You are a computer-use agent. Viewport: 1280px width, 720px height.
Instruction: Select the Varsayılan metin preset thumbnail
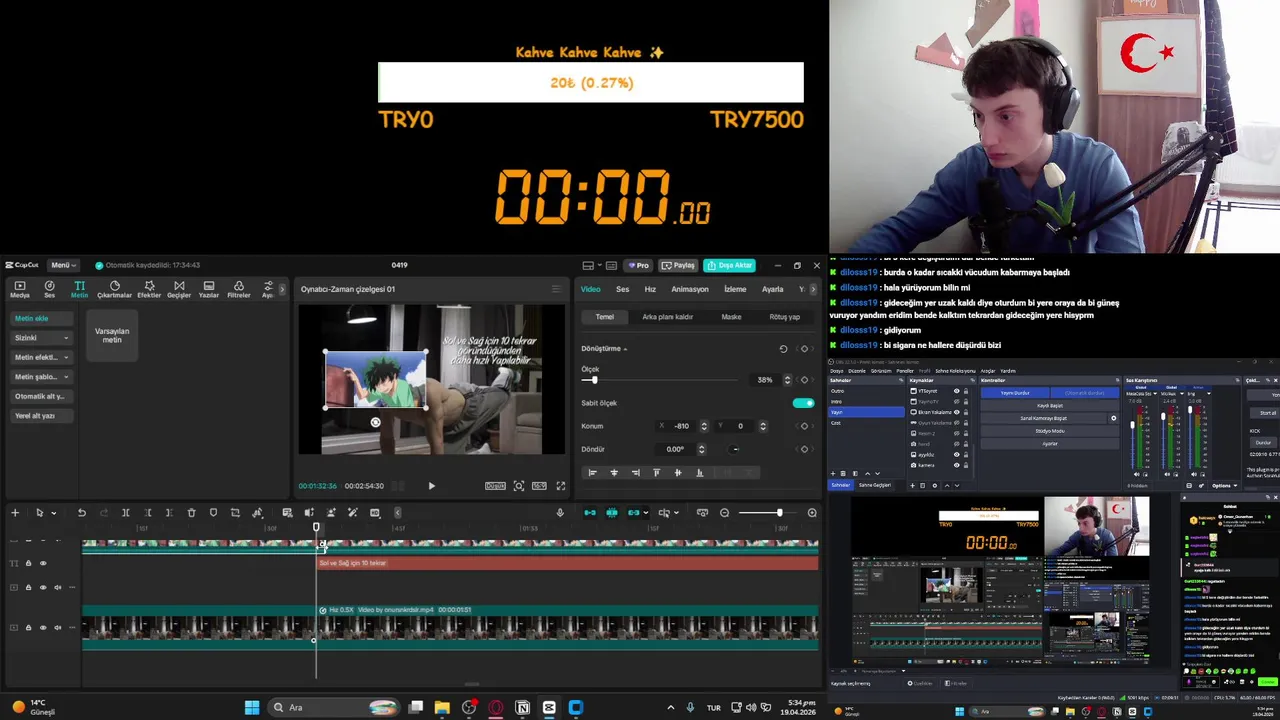coord(112,335)
